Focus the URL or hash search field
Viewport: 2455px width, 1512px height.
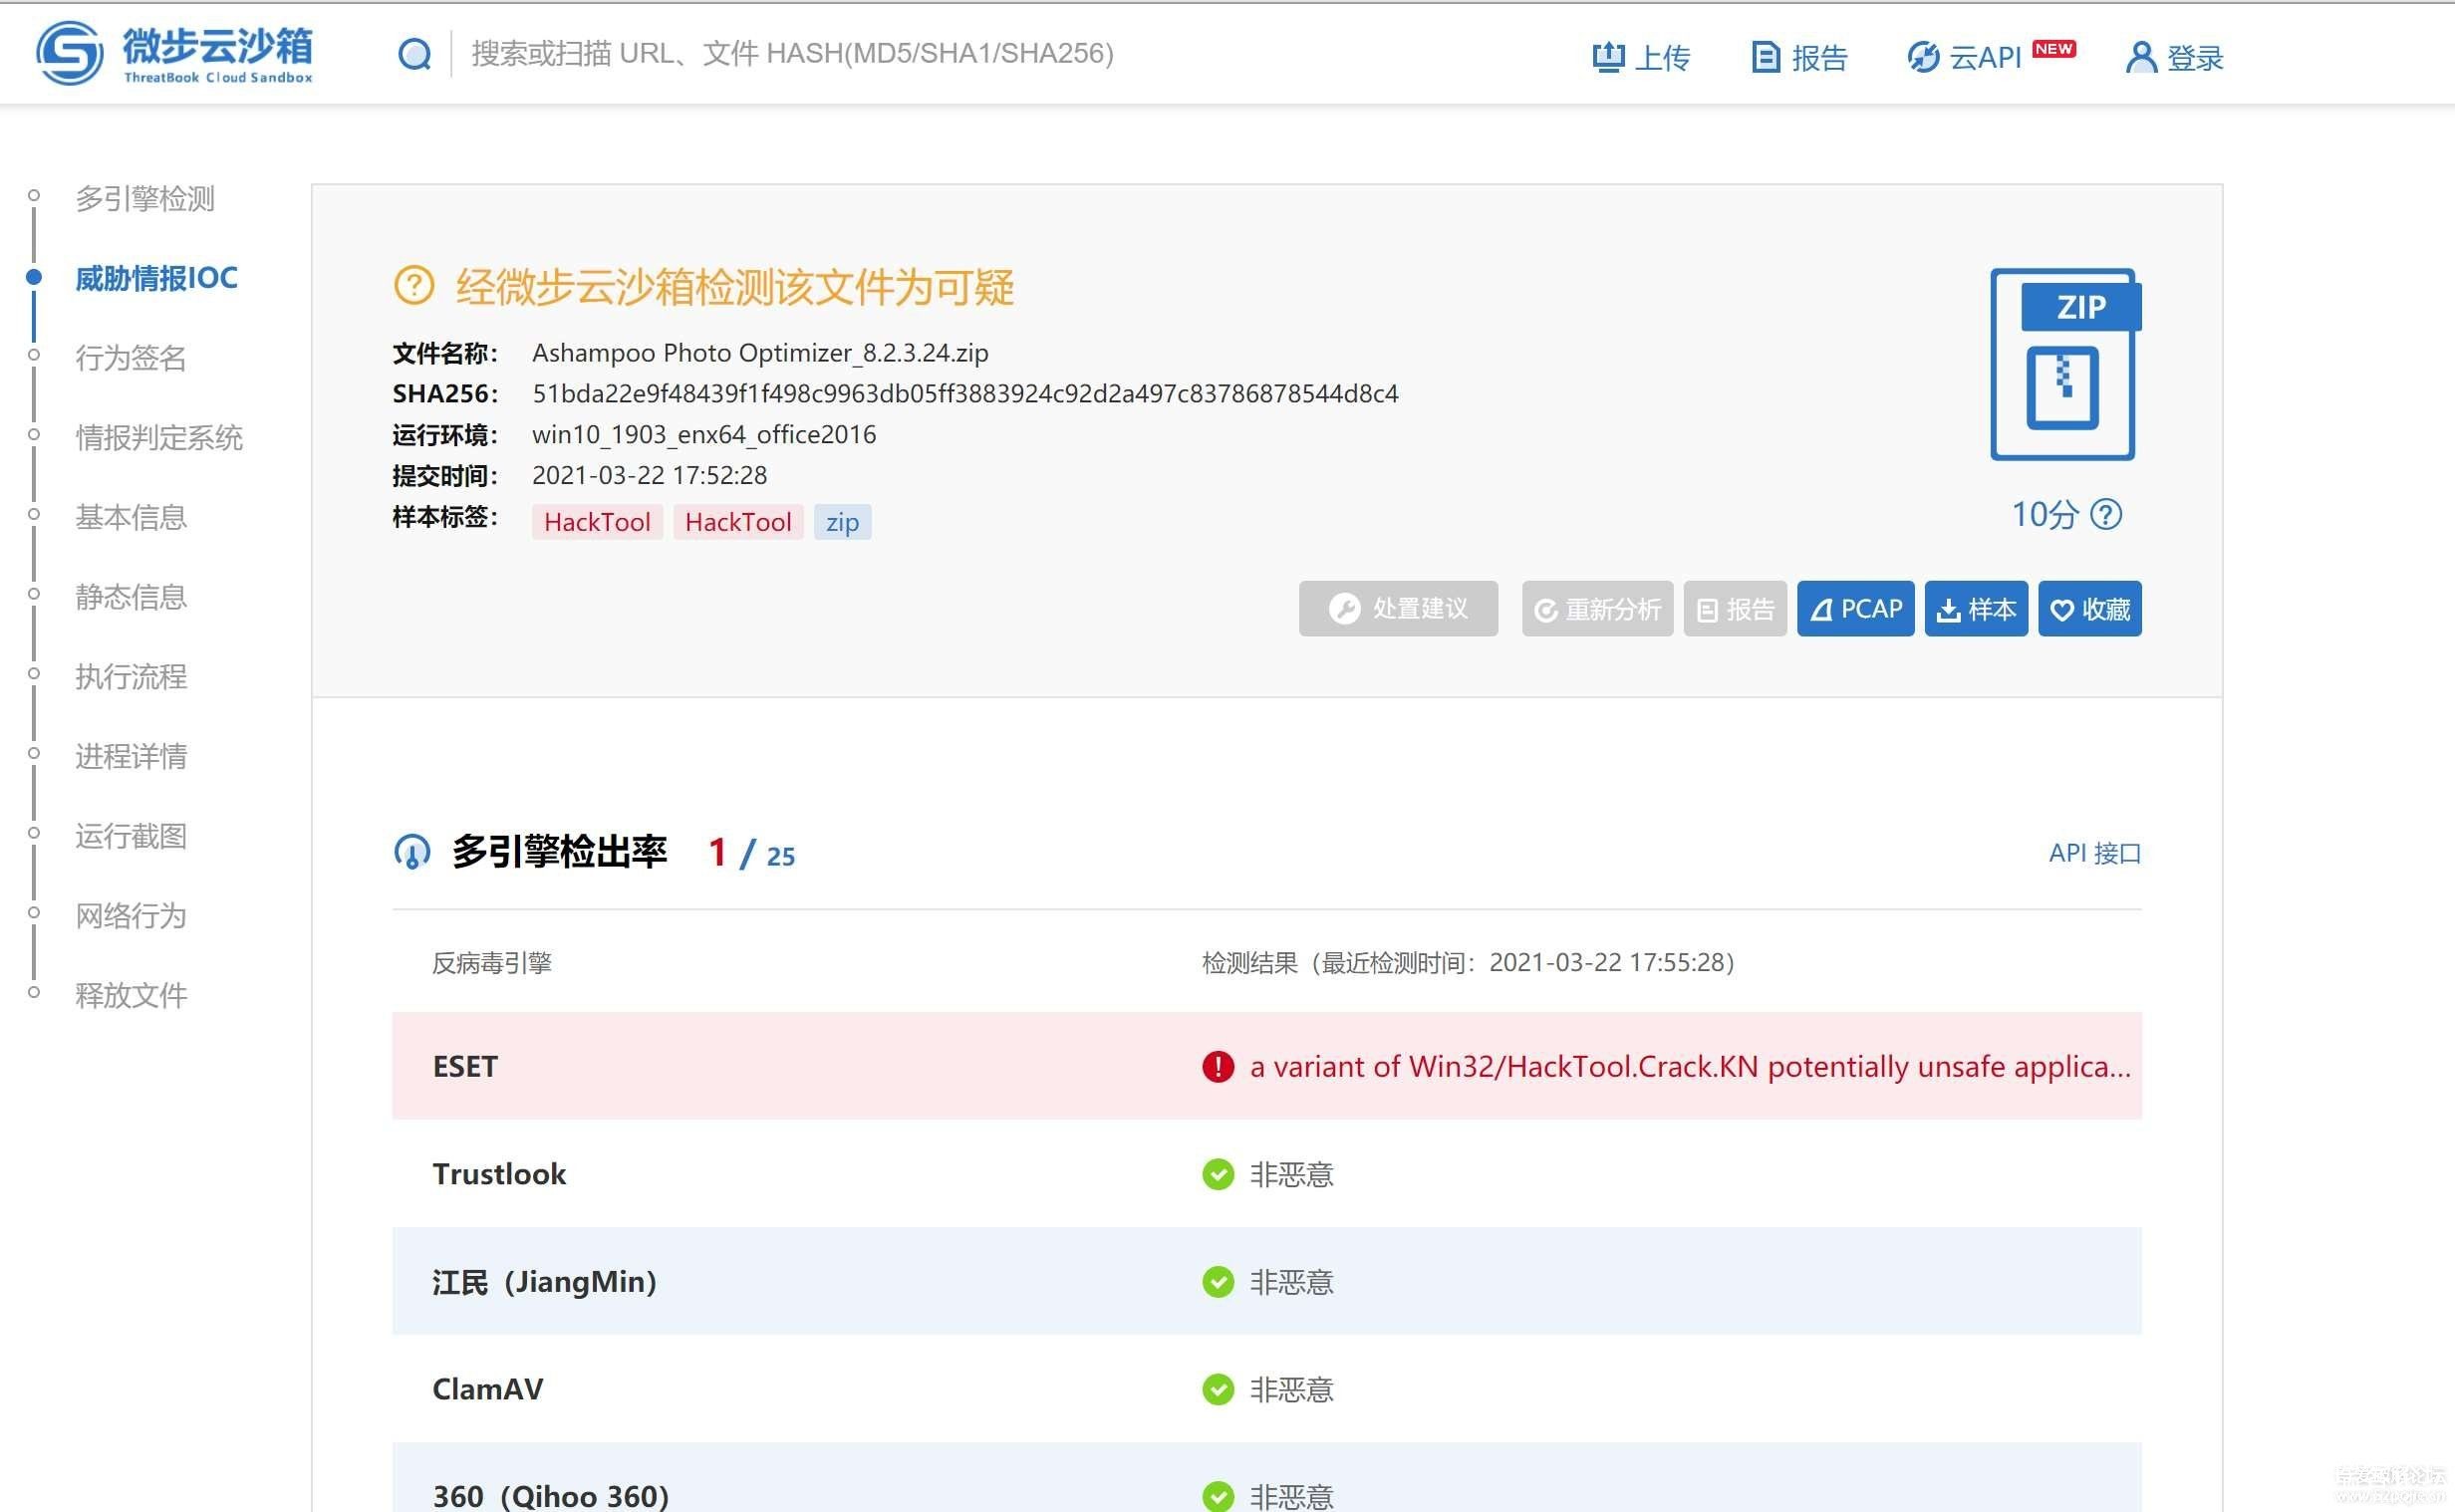coord(792,53)
